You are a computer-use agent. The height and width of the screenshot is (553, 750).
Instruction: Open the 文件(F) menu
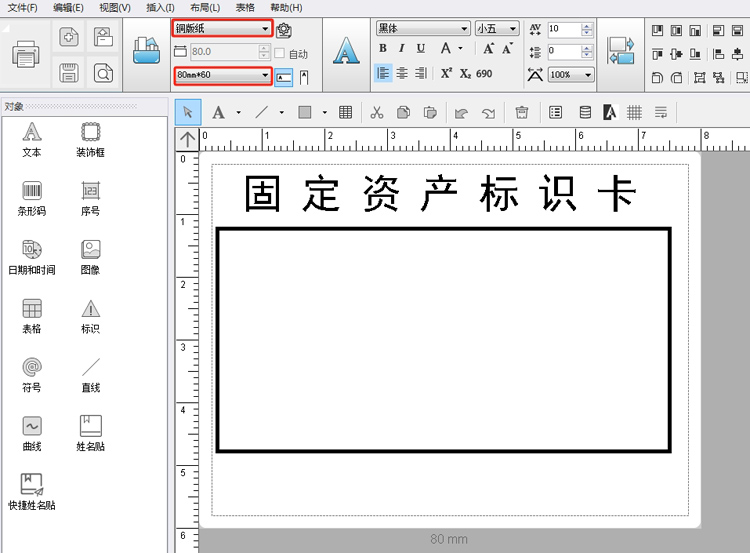pyautogui.click(x=22, y=8)
